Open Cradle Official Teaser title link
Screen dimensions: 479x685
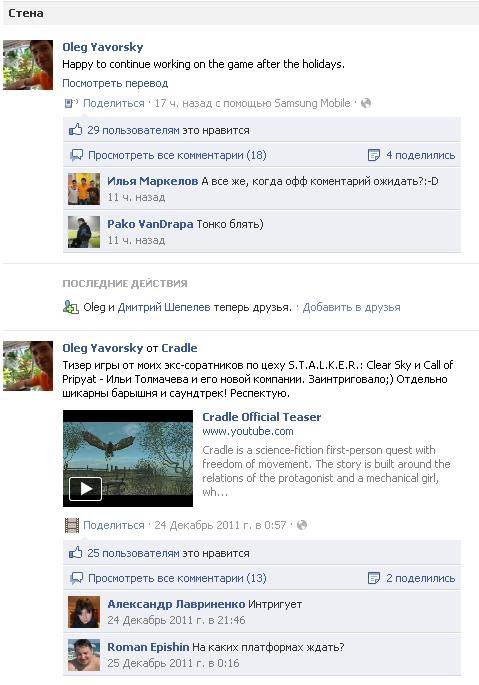pyautogui.click(x=261, y=417)
